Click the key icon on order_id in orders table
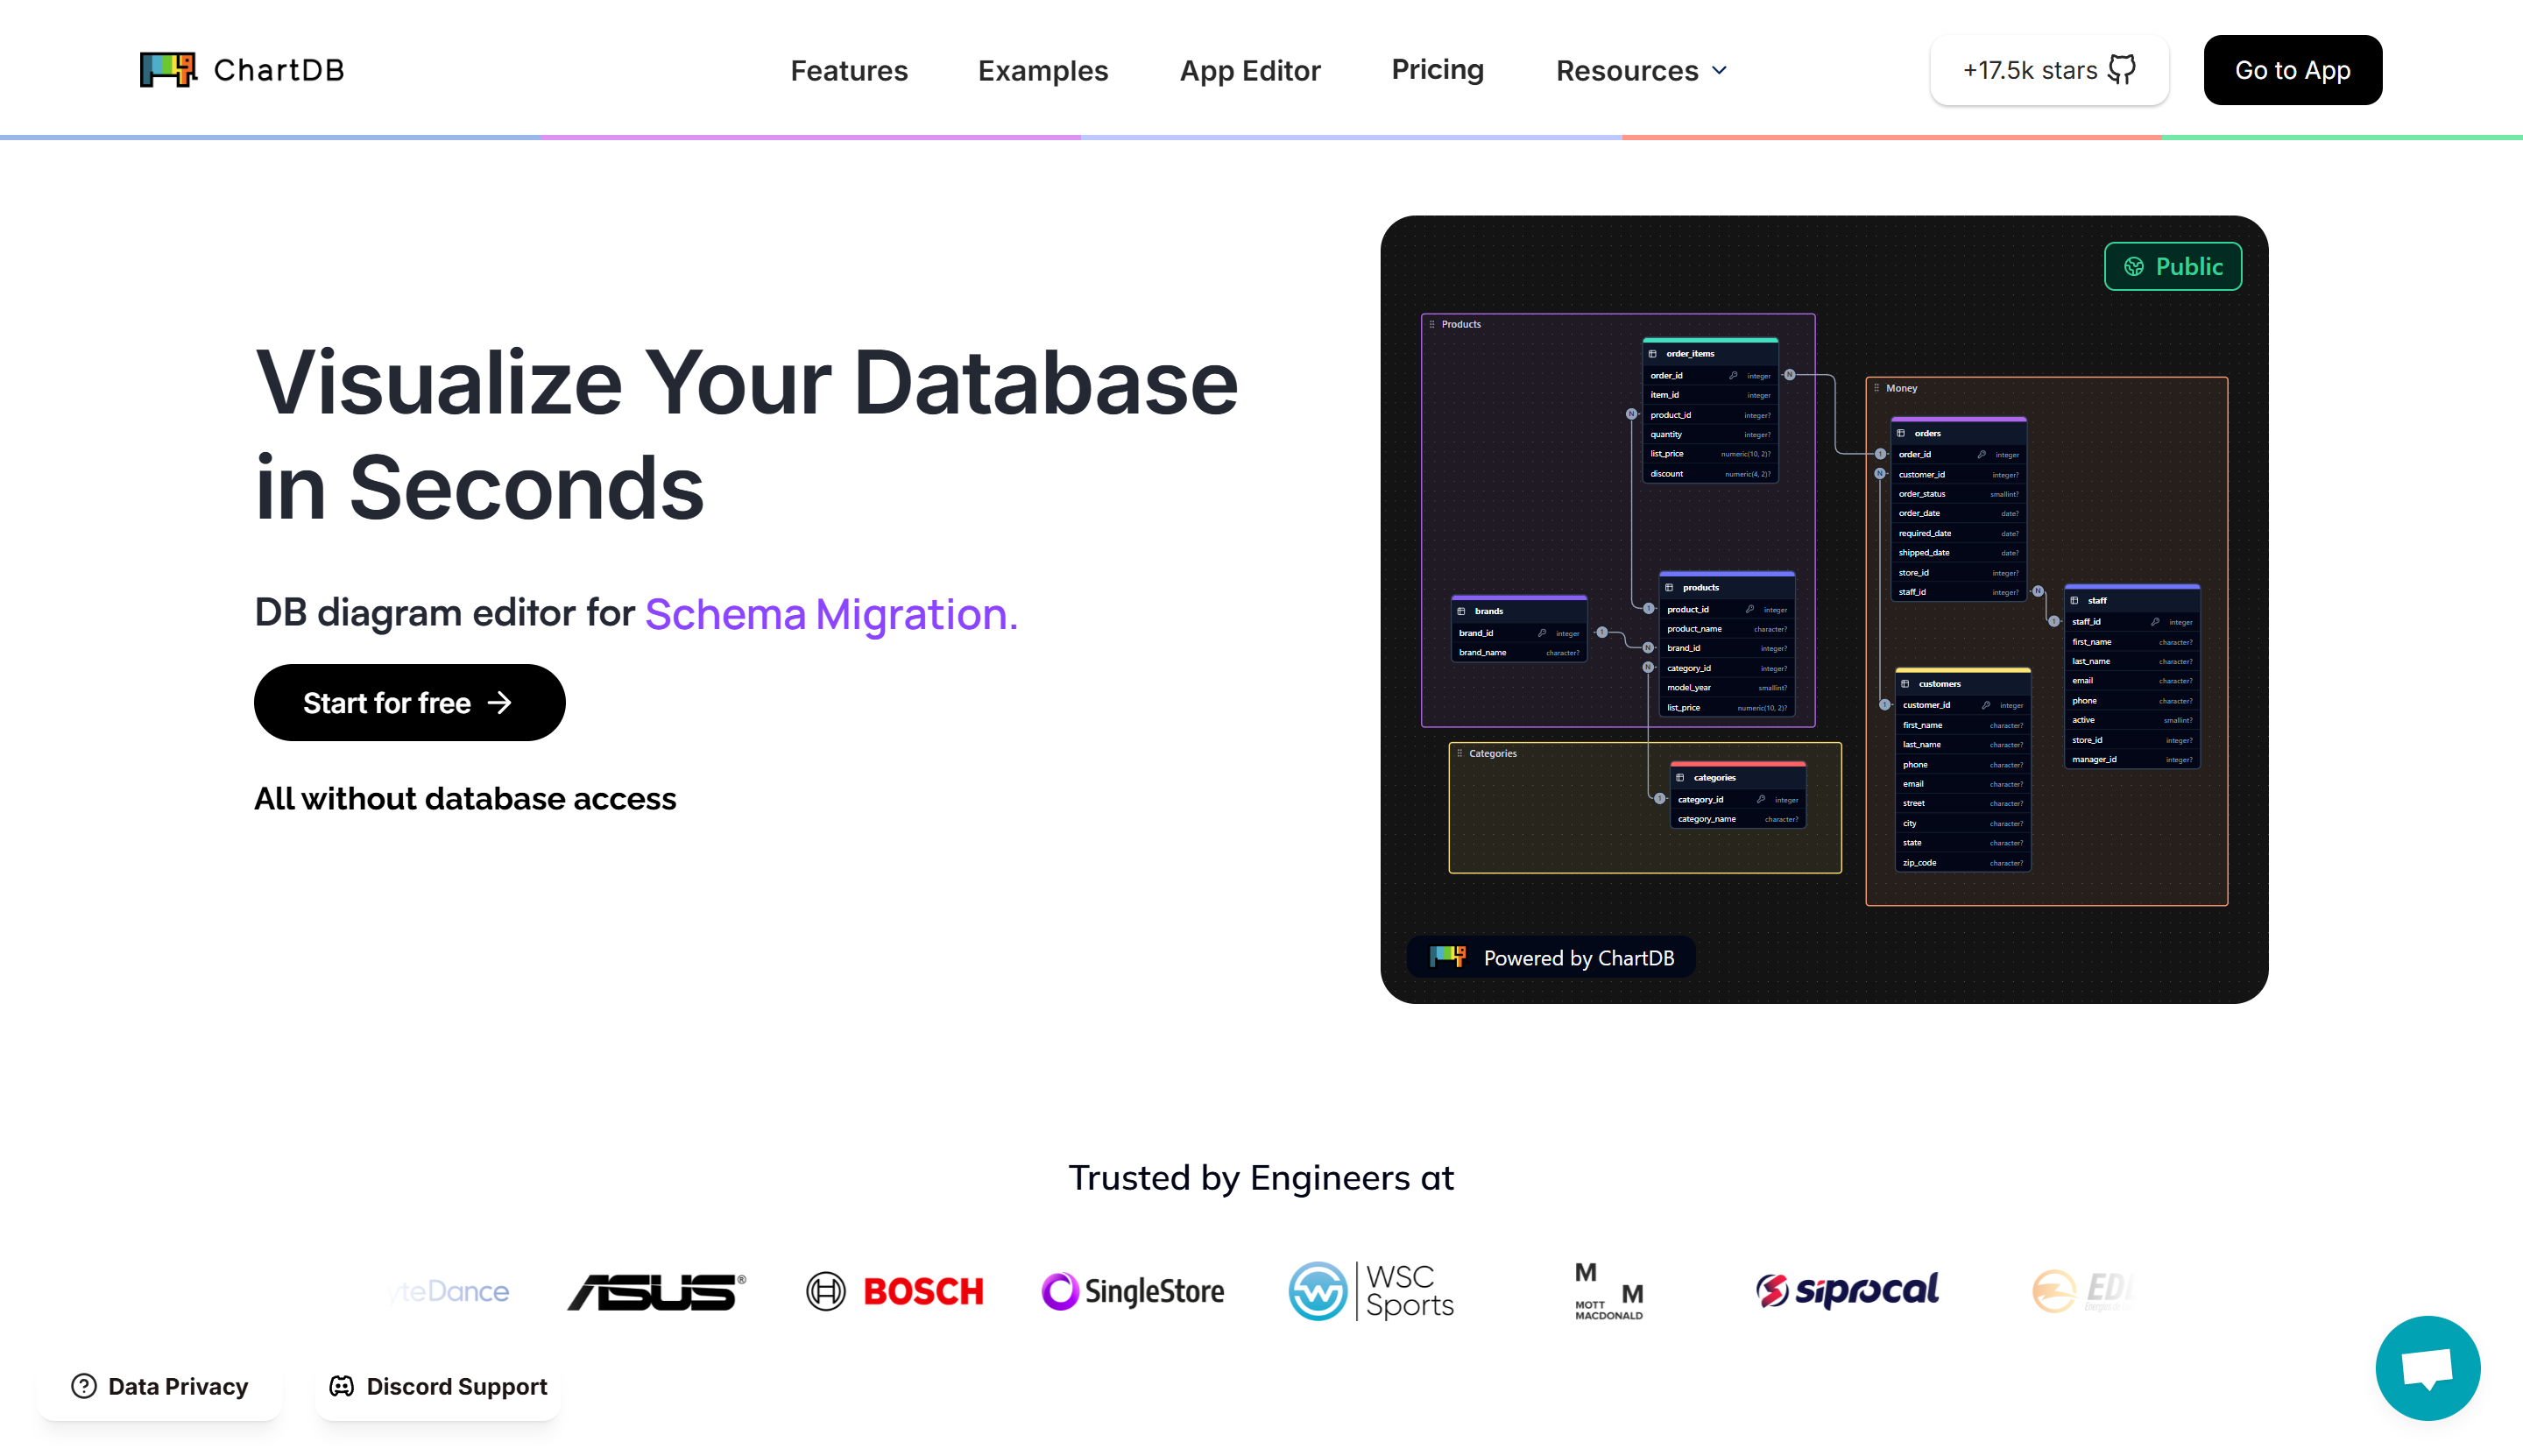This screenshot has width=2523, height=1456. tap(1982, 455)
